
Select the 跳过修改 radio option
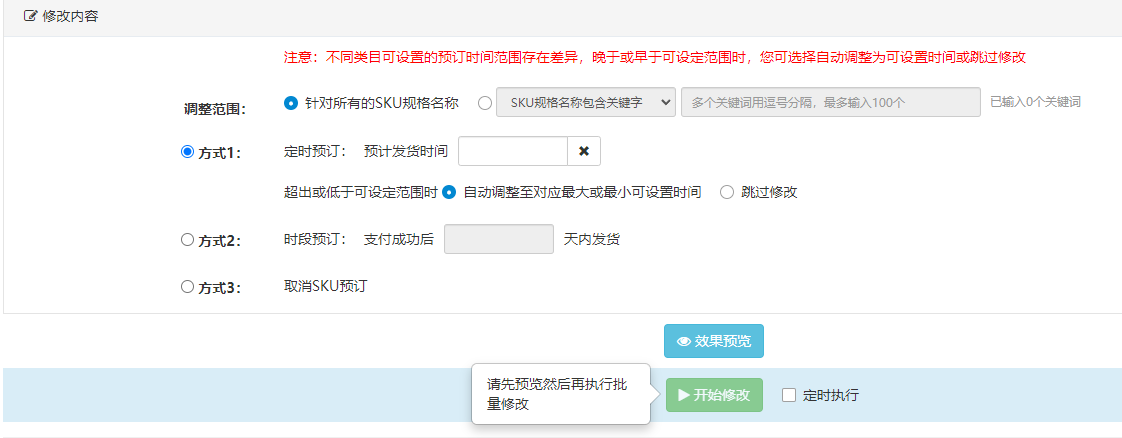(727, 192)
